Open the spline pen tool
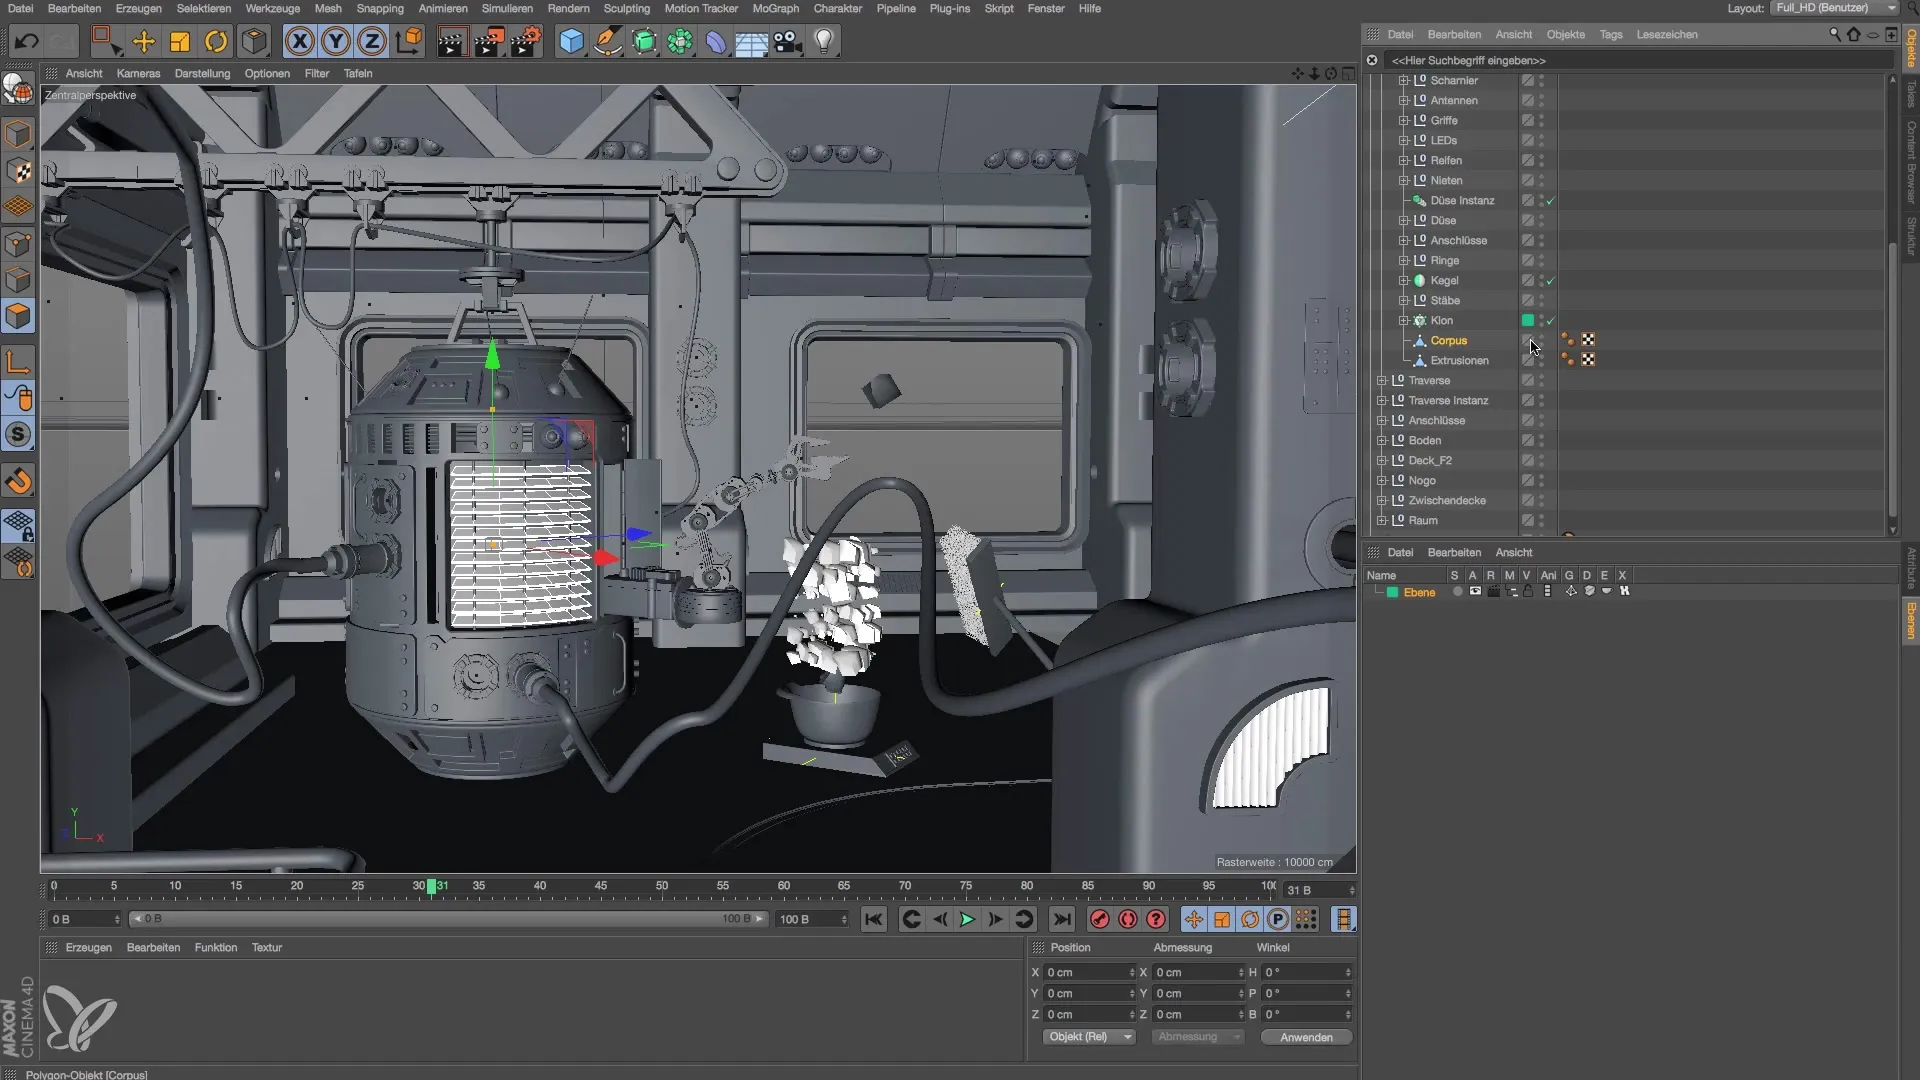This screenshot has height=1080, width=1920. pyautogui.click(x=607, y=42)
